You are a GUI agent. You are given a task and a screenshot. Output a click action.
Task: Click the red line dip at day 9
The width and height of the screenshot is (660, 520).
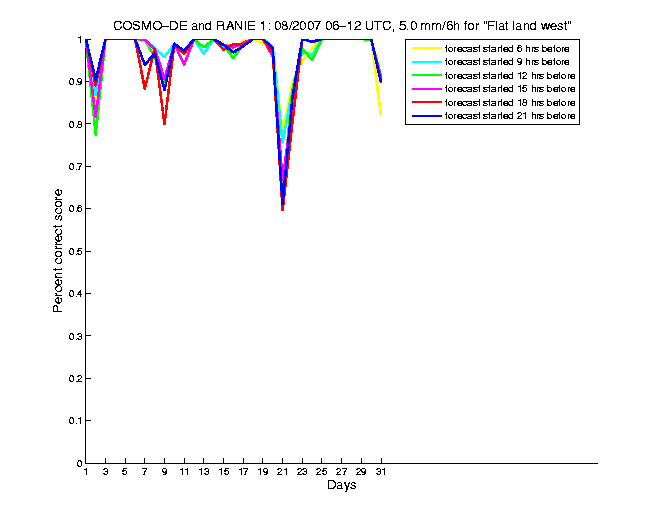coord(164,123)
